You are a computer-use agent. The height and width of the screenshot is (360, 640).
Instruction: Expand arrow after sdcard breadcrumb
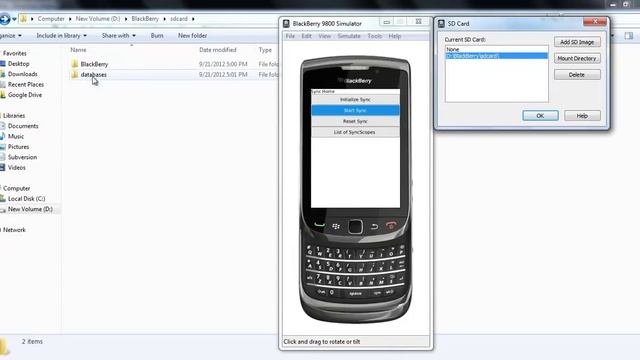193,19
